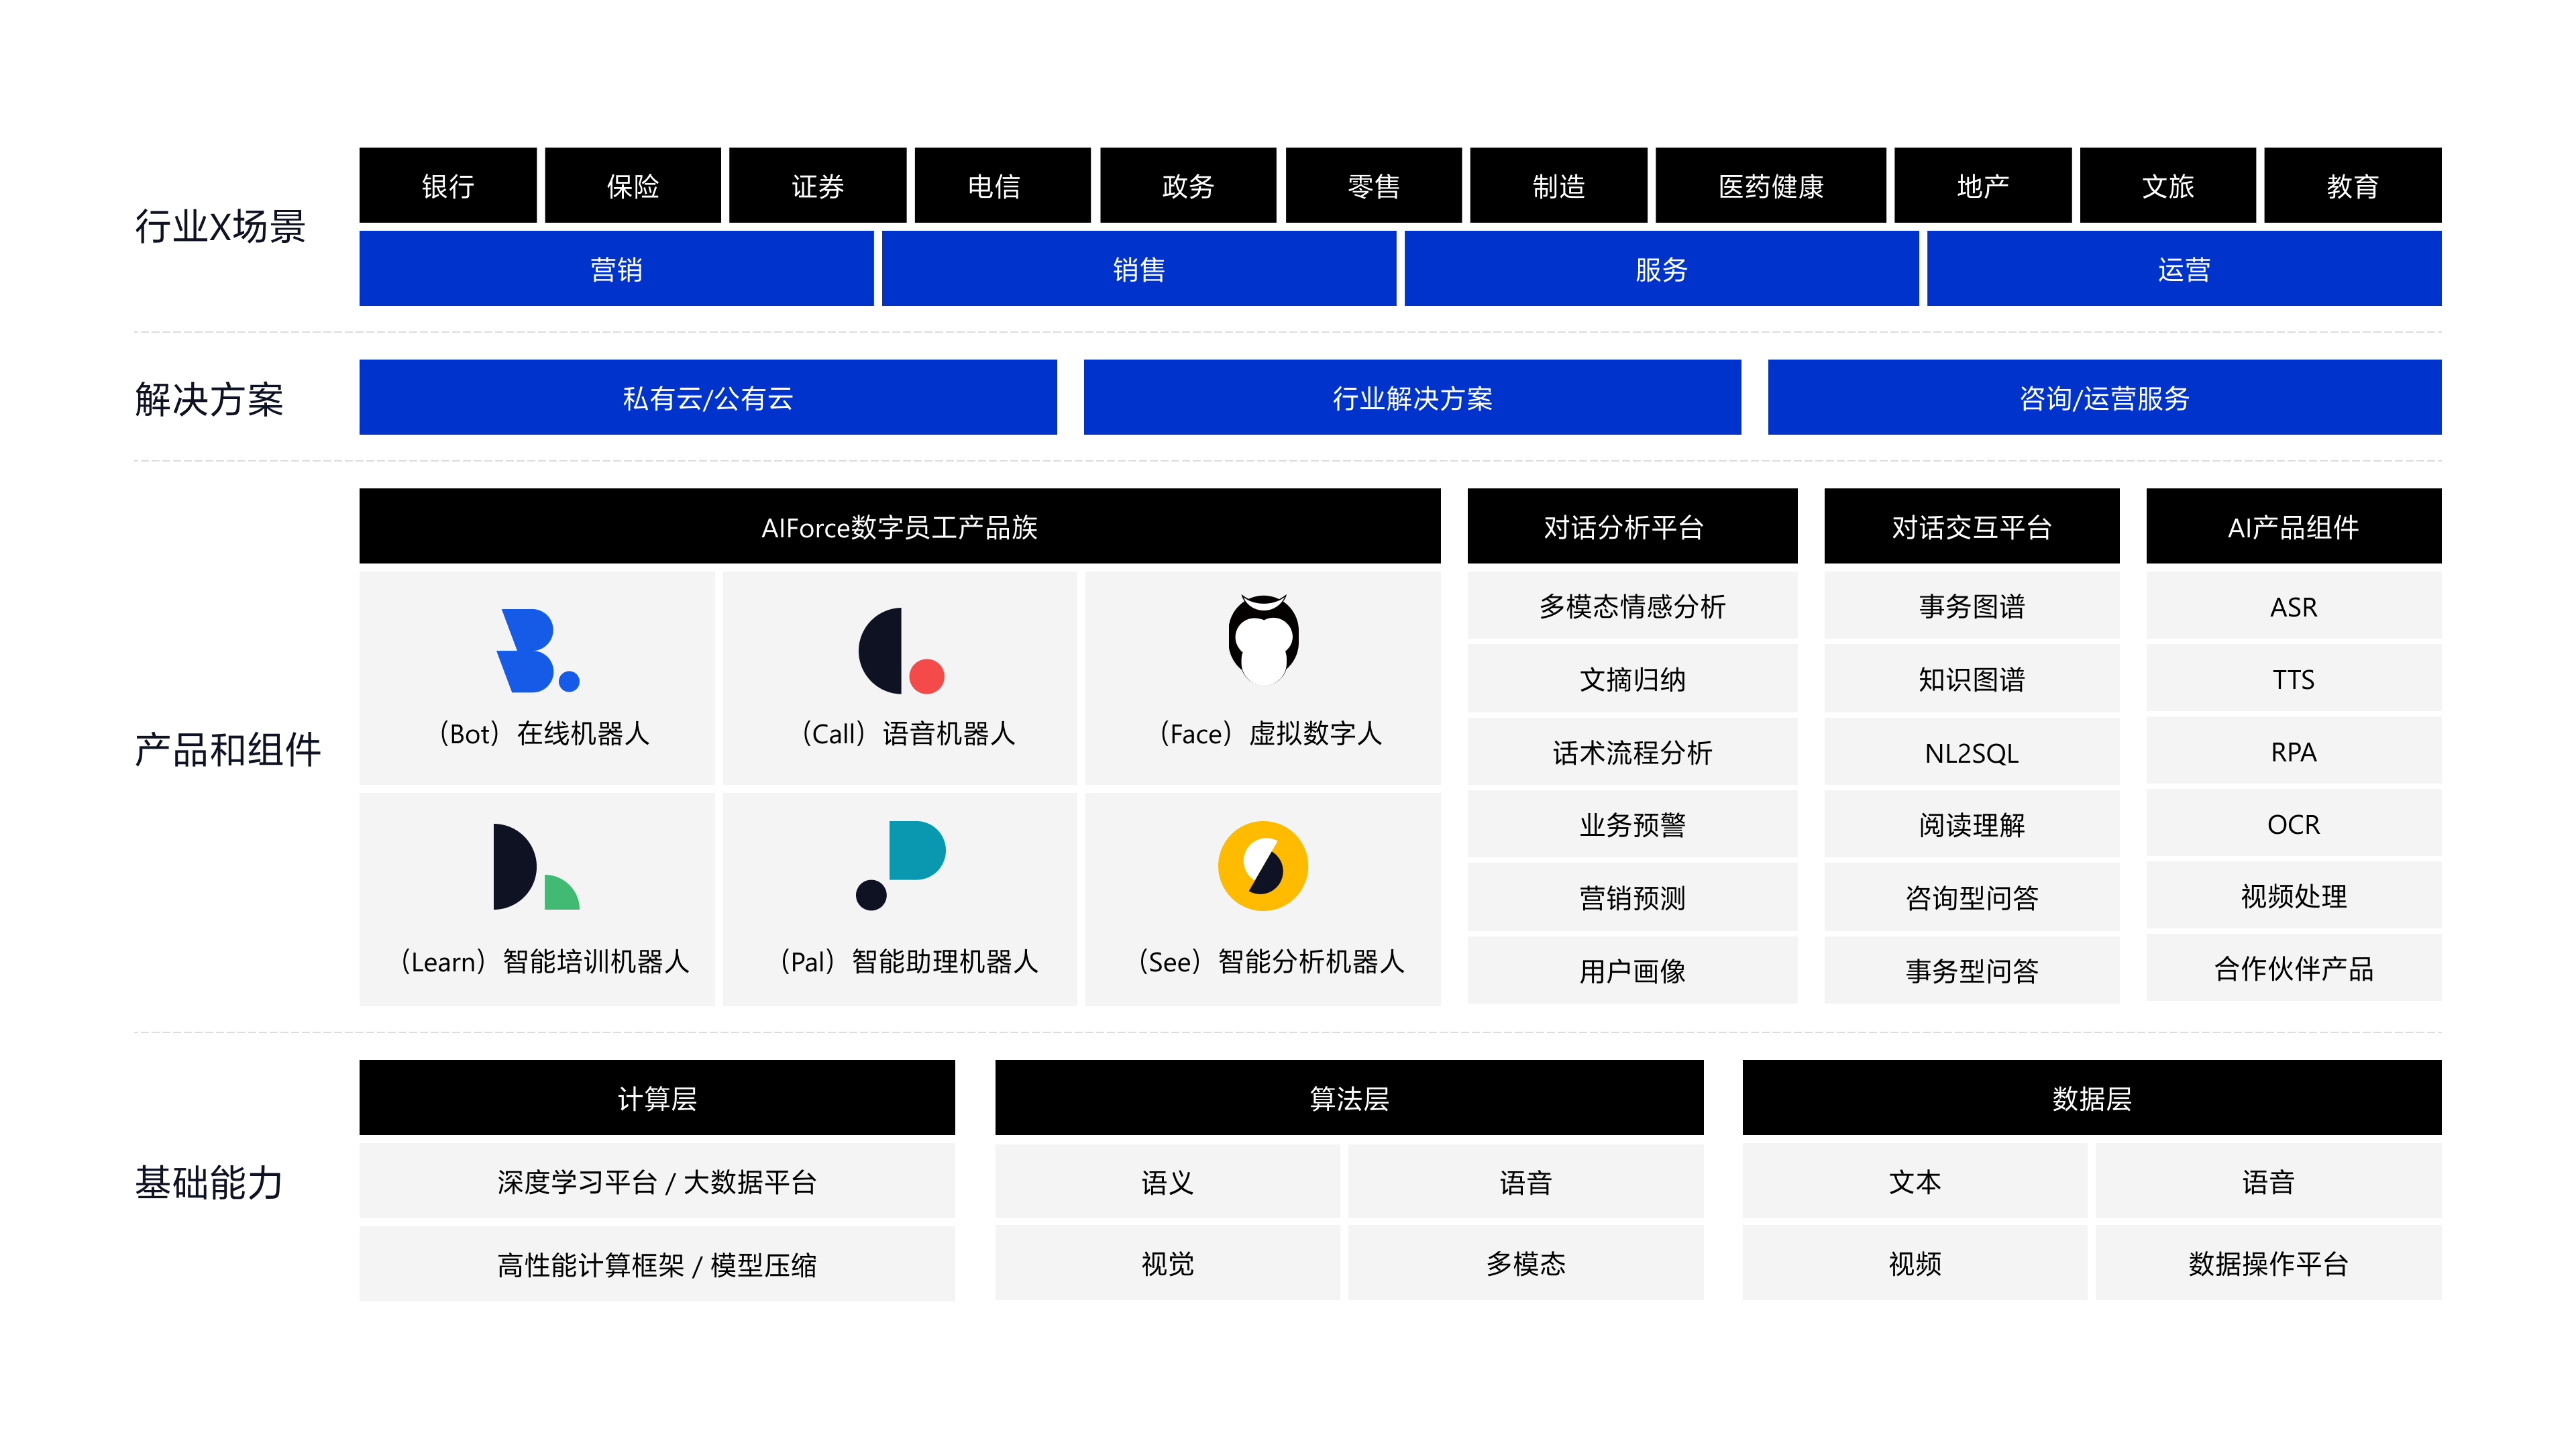The image size is (2576, 1449).
Task: Click the Face virtual human icon
Action: (1263, 639)
